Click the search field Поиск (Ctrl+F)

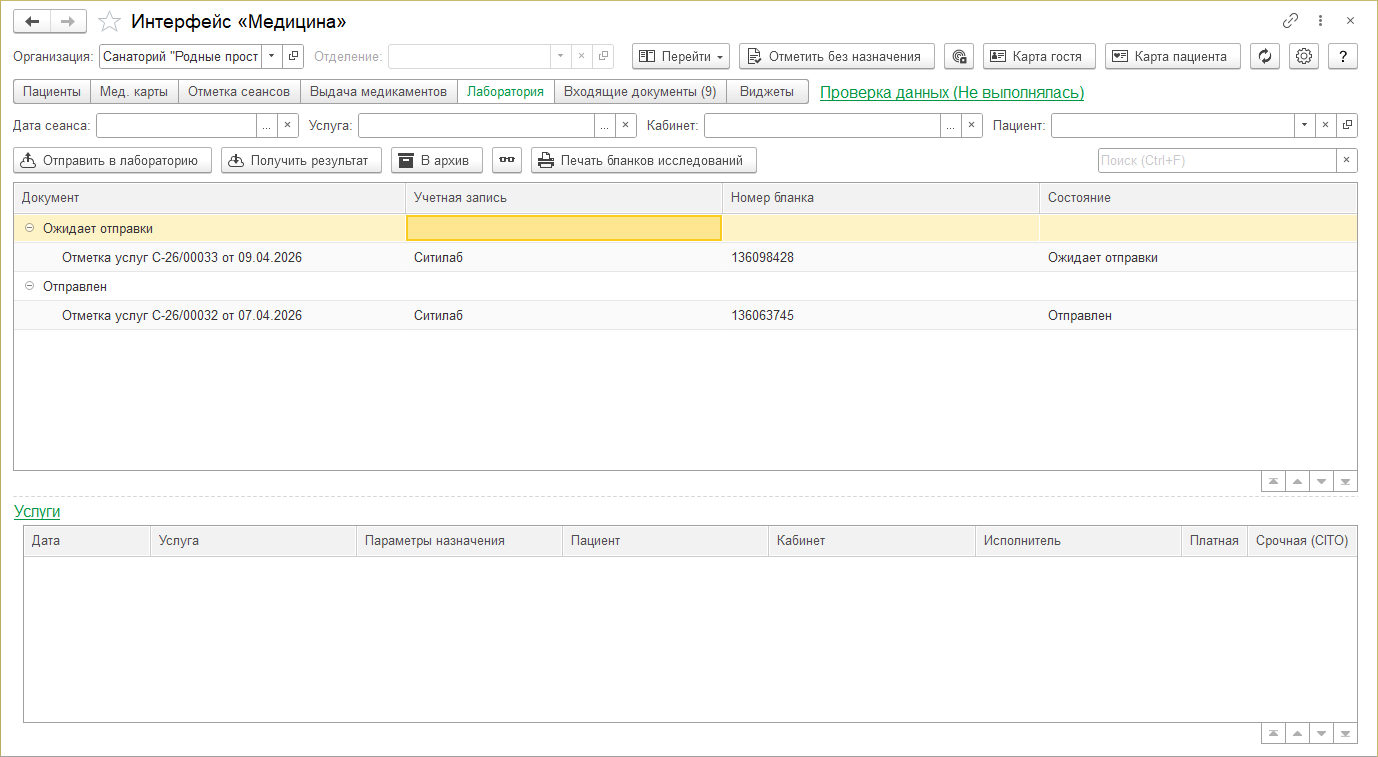pyautogui.click(x=1216, y=161)
